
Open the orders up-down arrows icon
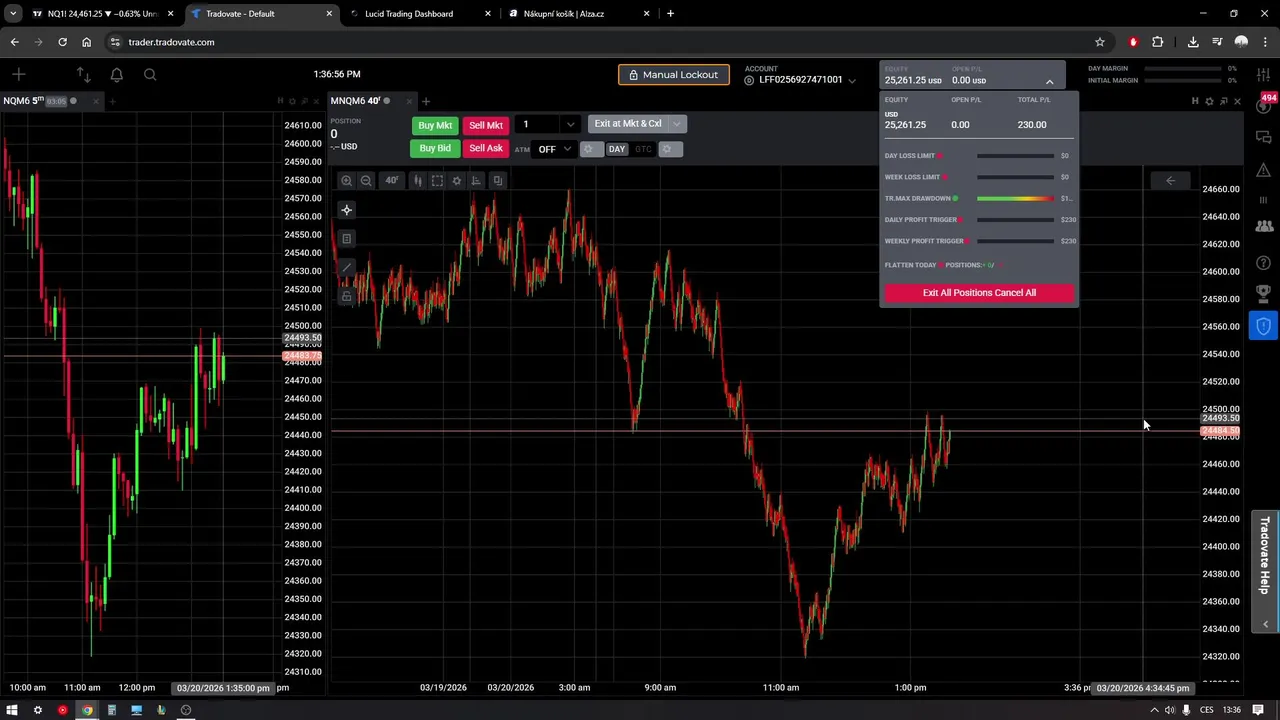(83, 74)
